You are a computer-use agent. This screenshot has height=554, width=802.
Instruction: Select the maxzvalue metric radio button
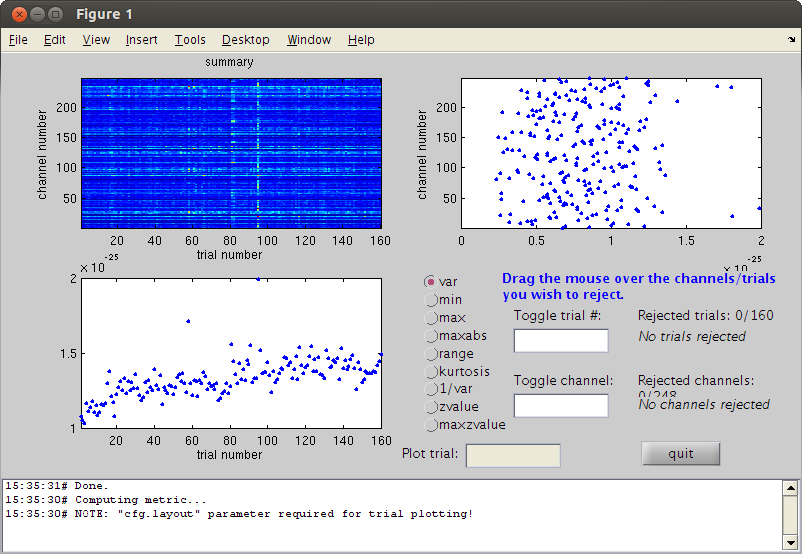click(x=431, y=425)
